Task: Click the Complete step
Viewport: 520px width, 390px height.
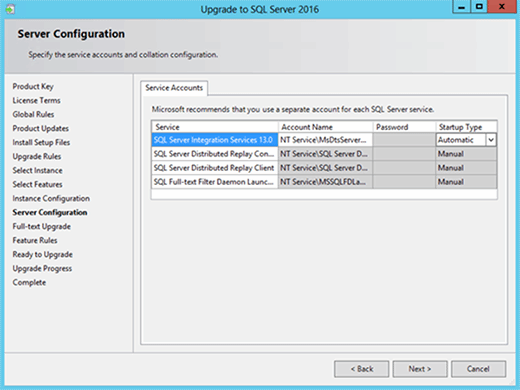Action: coord(29,283)
